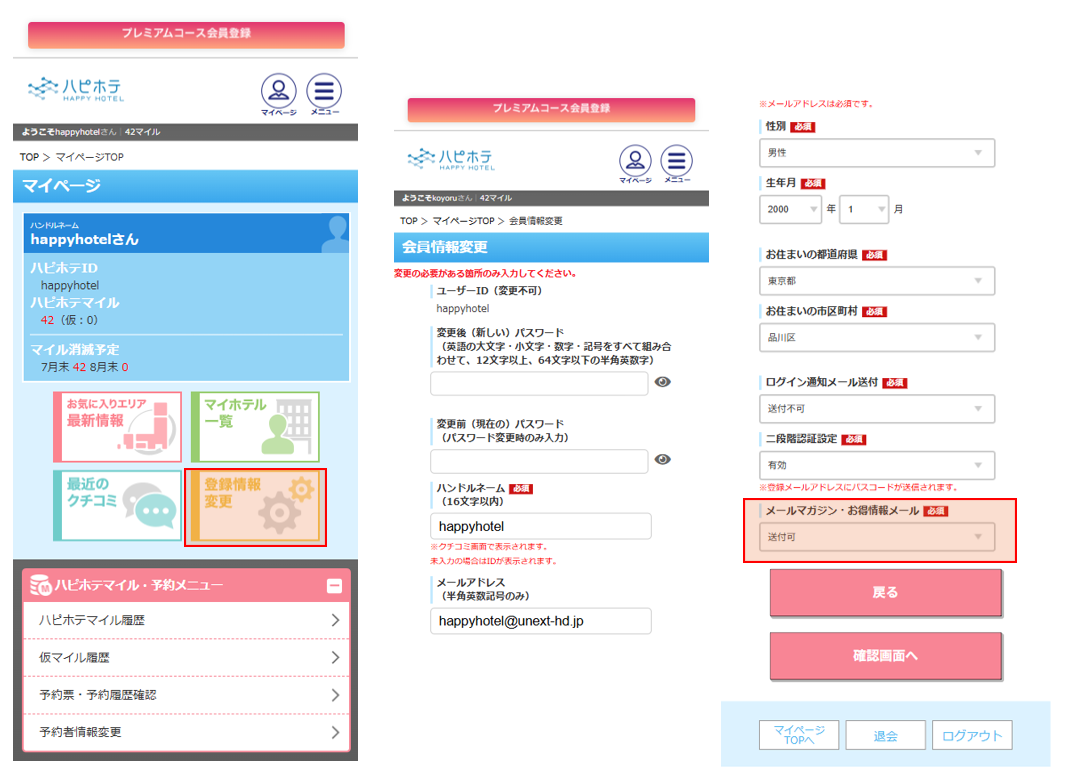Click the マイページTOP breadcrumb on the 会員情報変更 screen
1067x775 pixels.
tap(463, 221)
